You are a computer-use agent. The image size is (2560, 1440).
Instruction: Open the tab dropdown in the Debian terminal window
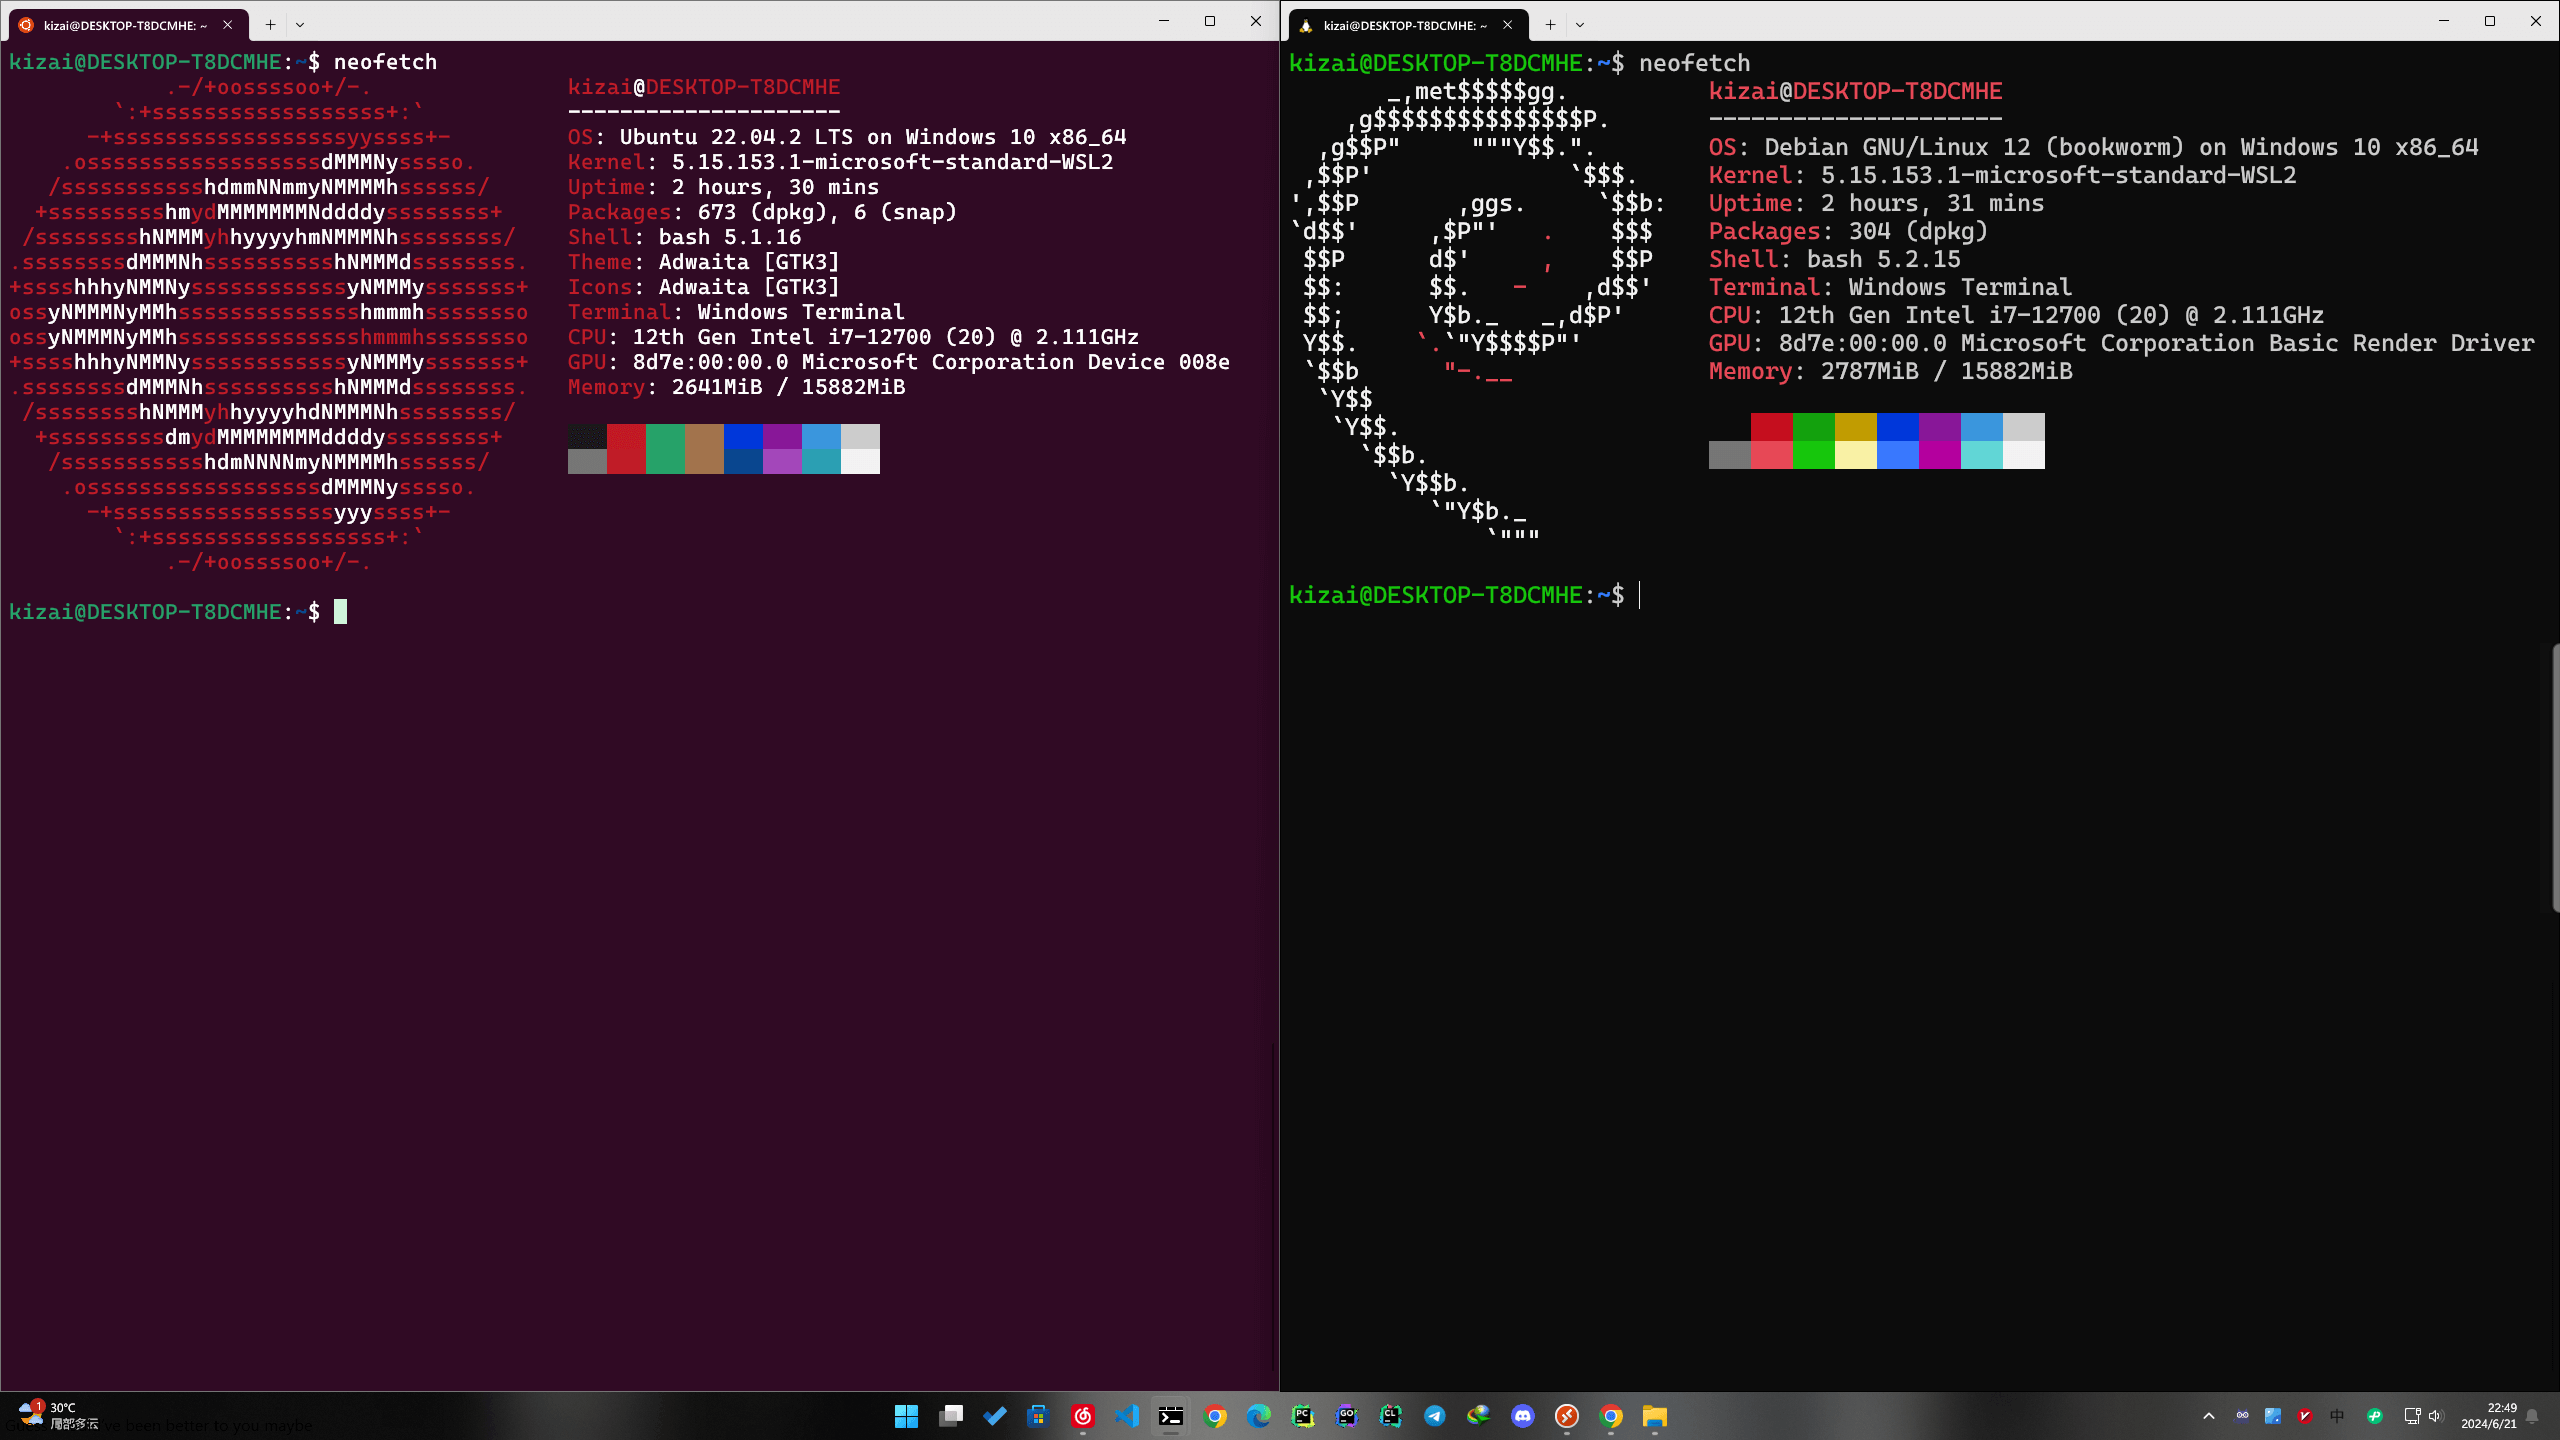(x=1580, y=24)
